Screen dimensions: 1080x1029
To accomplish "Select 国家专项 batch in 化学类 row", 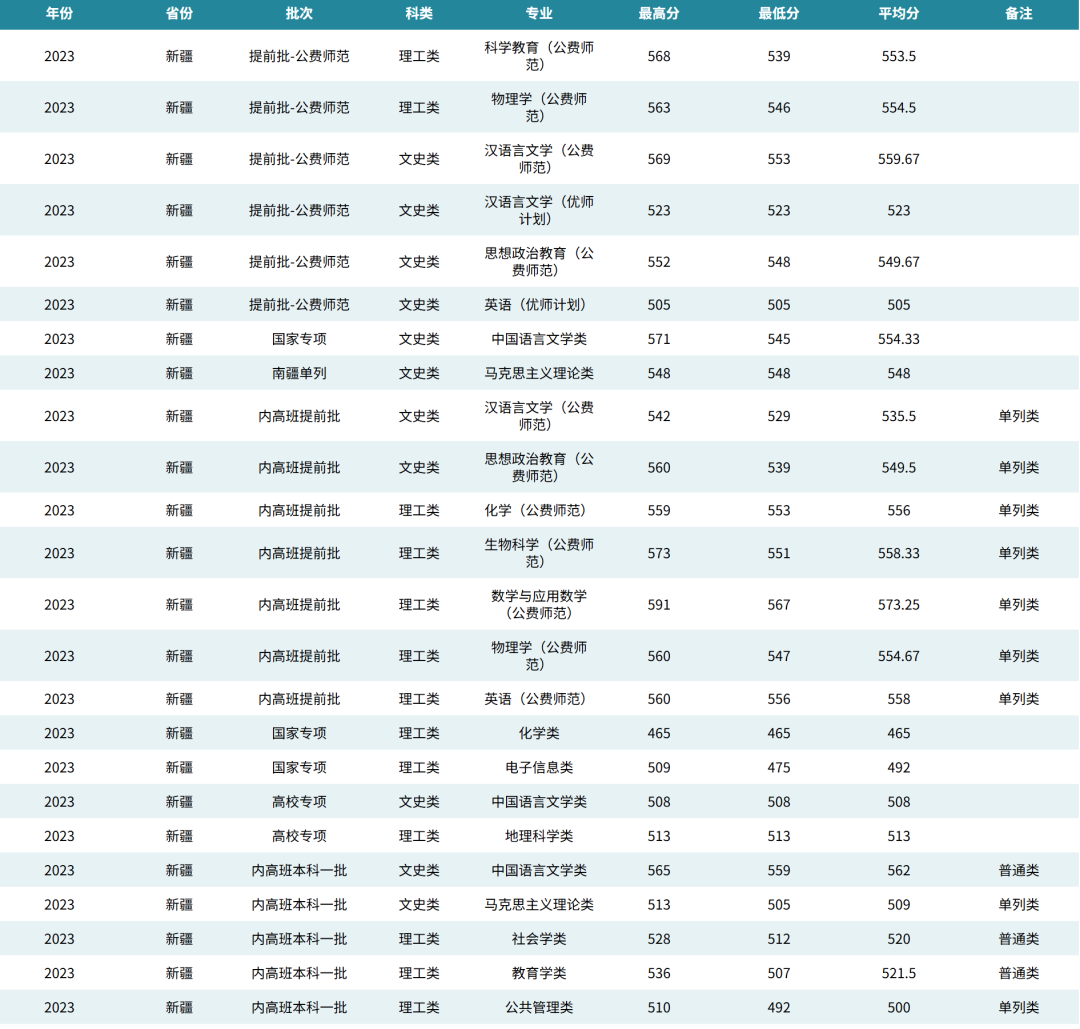I will click(x=299, y=733).
